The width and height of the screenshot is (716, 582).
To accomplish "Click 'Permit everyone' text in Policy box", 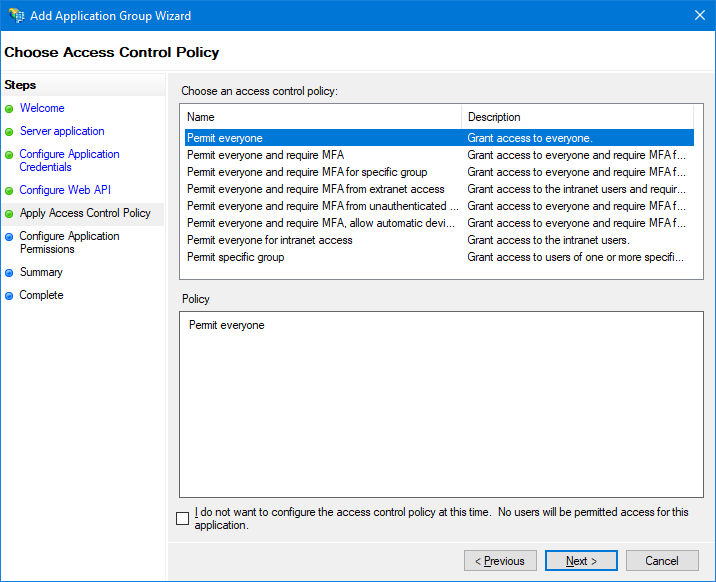I will tap(226, 325).
